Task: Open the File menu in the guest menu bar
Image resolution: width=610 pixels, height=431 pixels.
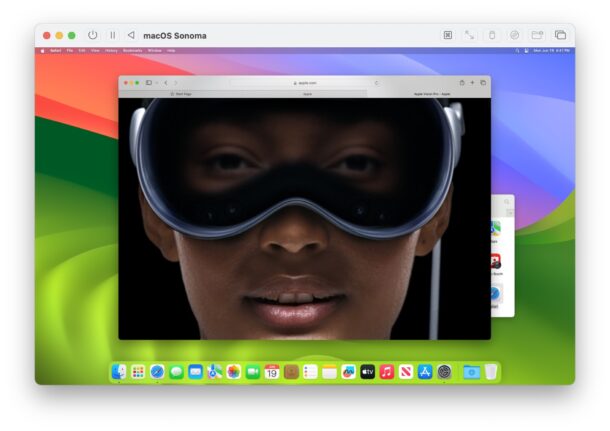Action: coord(70,50)
